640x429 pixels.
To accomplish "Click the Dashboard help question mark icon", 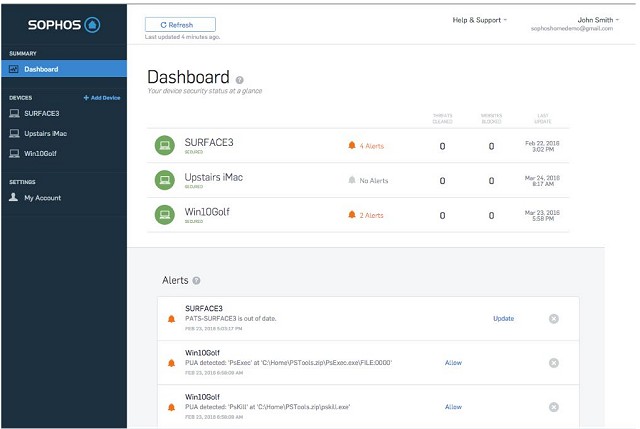I will (x=240, y=79).
